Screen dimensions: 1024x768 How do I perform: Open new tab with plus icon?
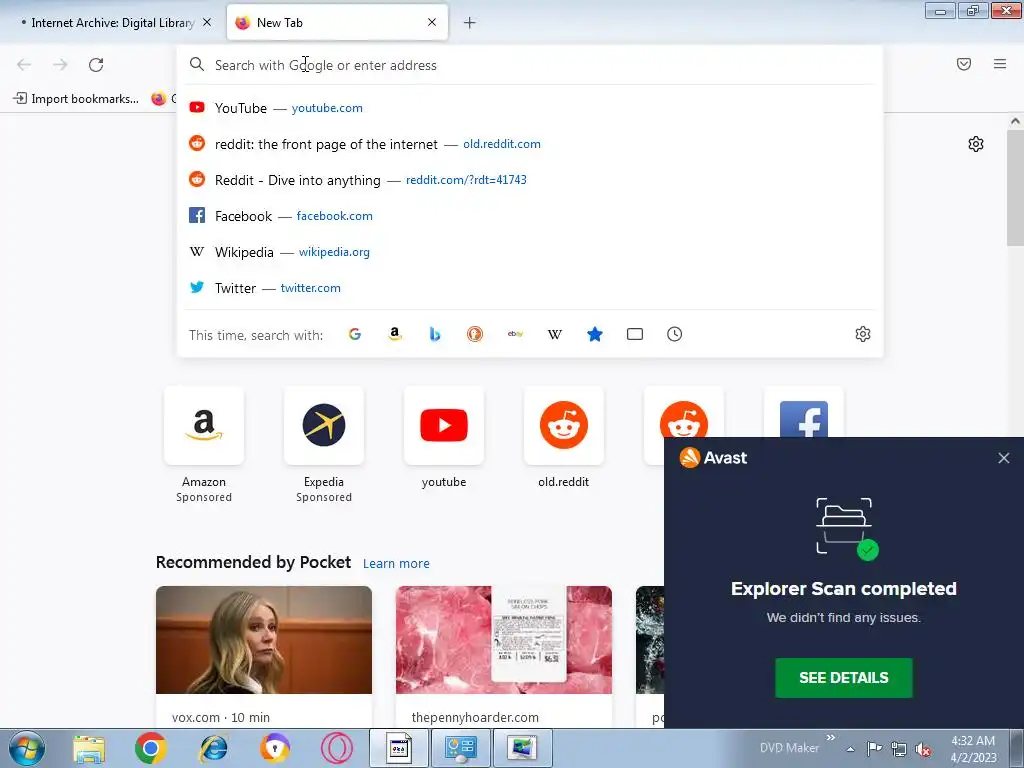pos(470,23)
